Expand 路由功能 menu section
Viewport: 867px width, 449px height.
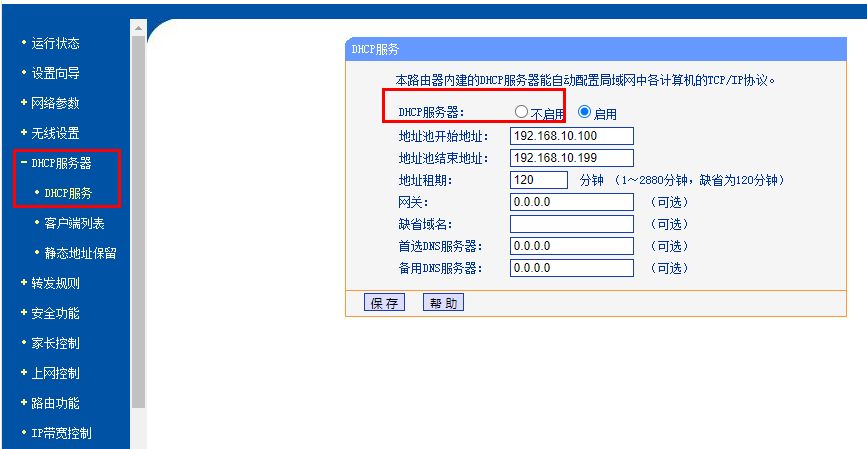(55, 403)
